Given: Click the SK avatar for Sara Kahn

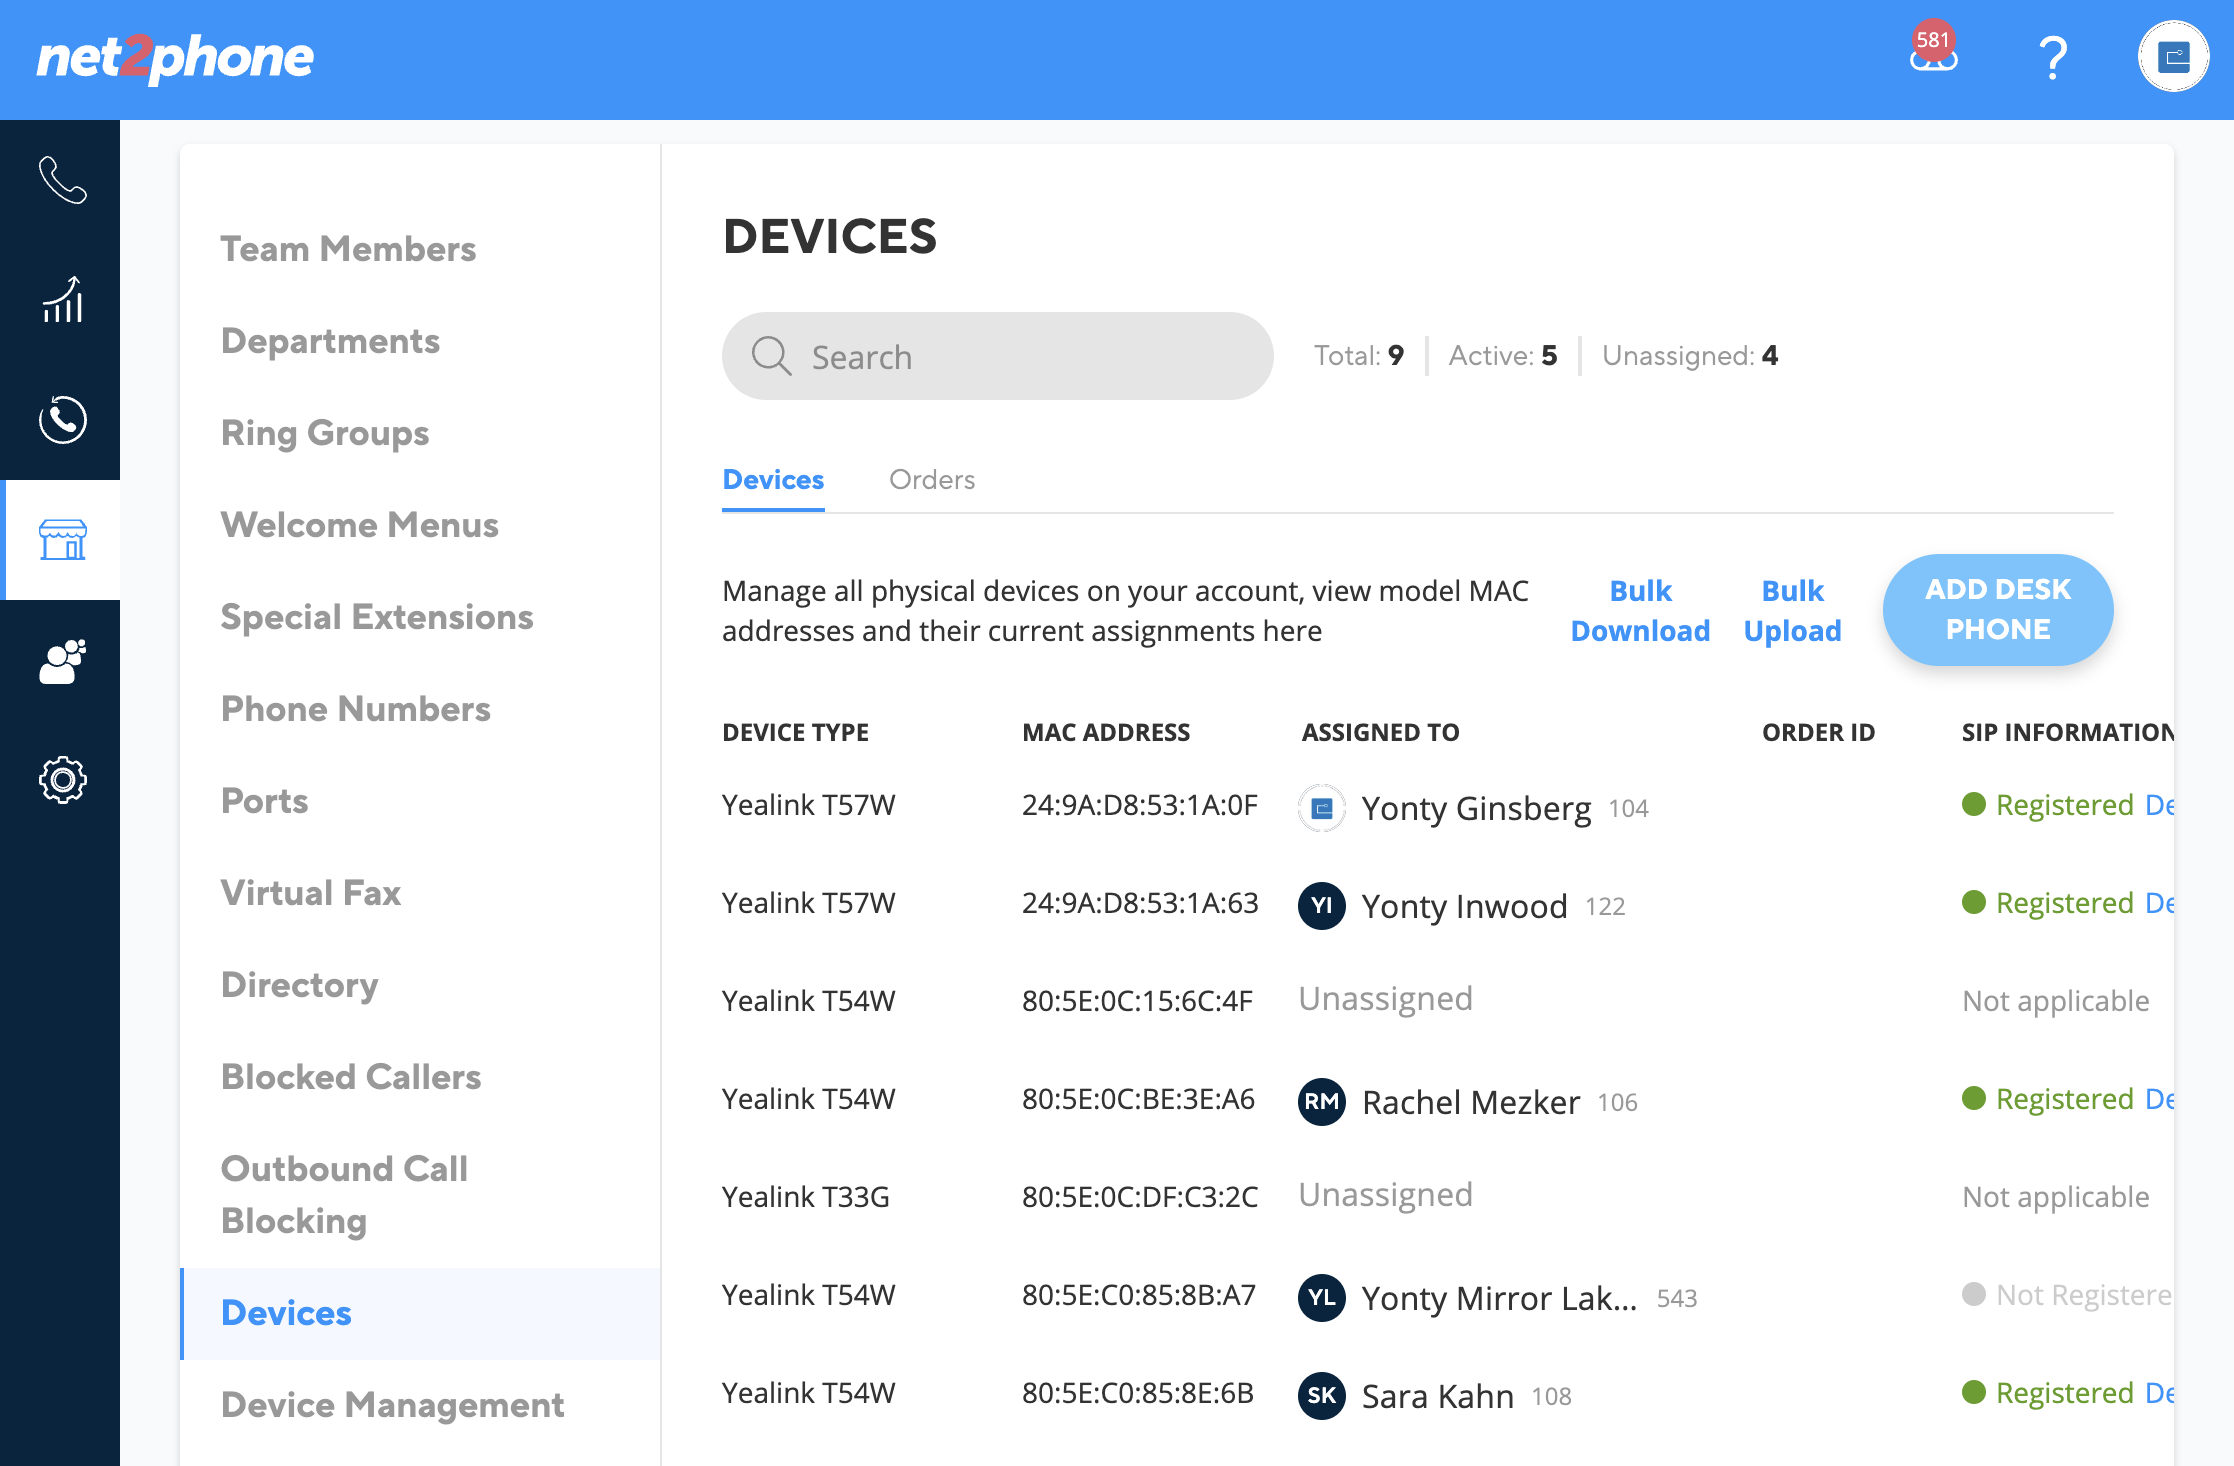Looking at the screenshot, I should pos(1321,1396).
